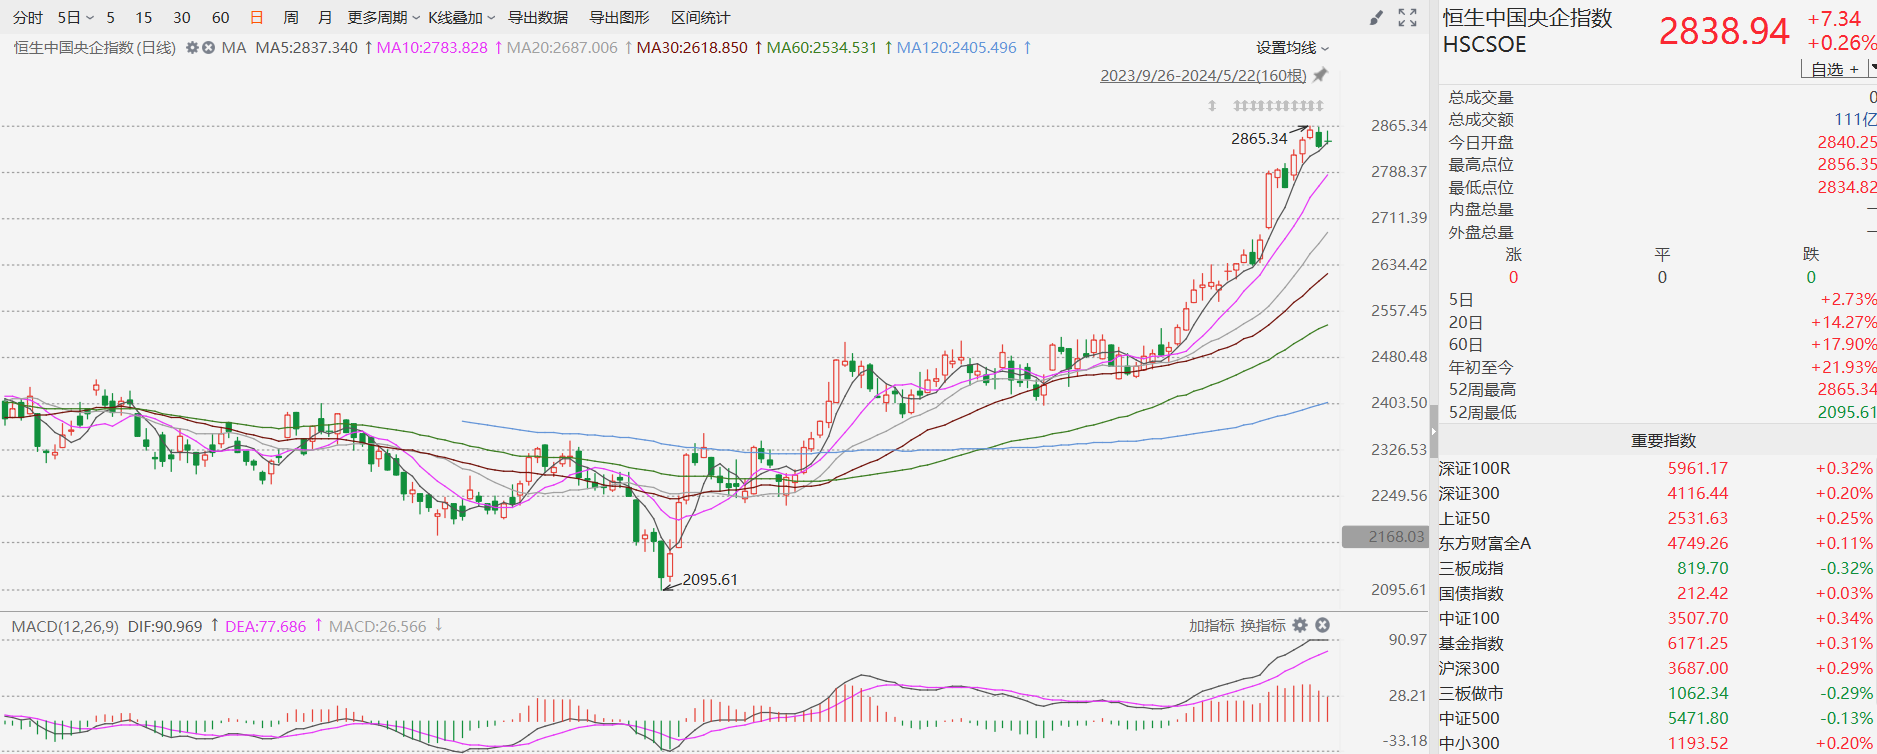Open MACD indicator settings gear
This screenshot has width=1877, height=754.
pyautogui.click(x=1299, y=625)
